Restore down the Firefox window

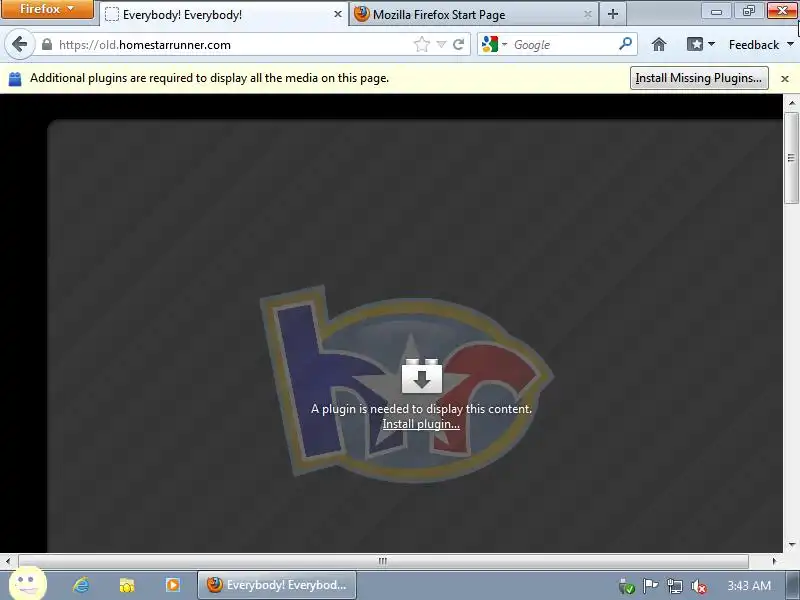(x=748, y=11)
